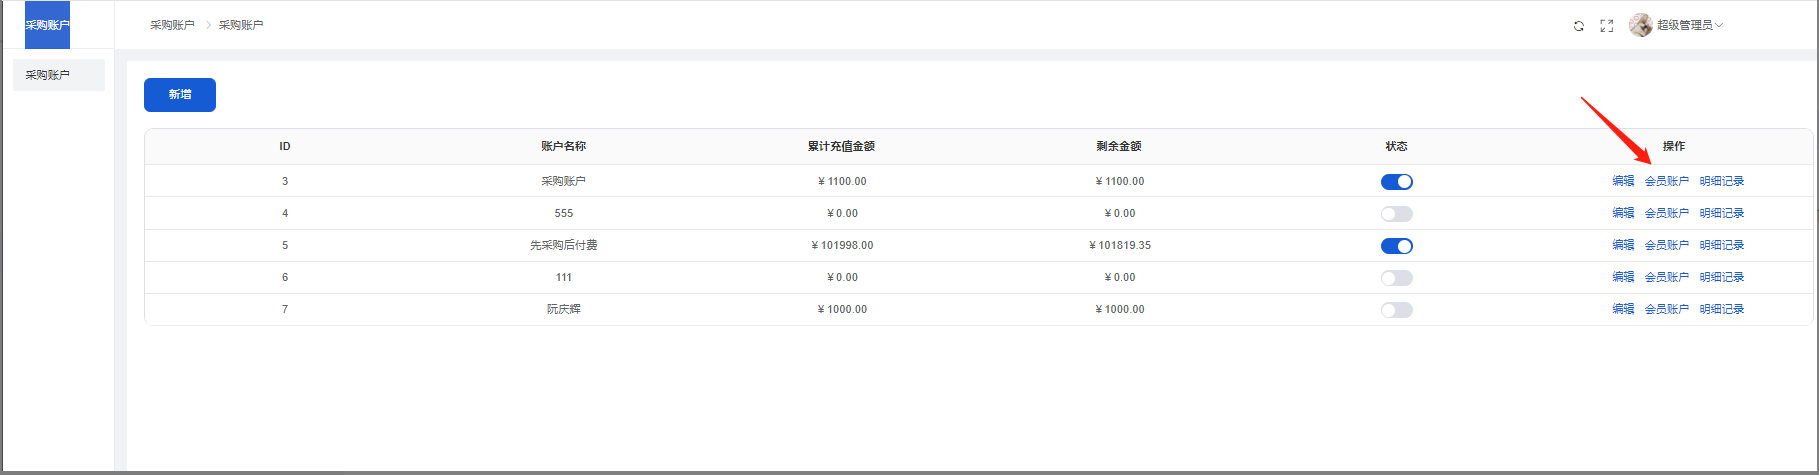Open 会员账户 for 采购账户 row
Image resolution: width=1819 pixels, height=475 pixels.
1666,181
